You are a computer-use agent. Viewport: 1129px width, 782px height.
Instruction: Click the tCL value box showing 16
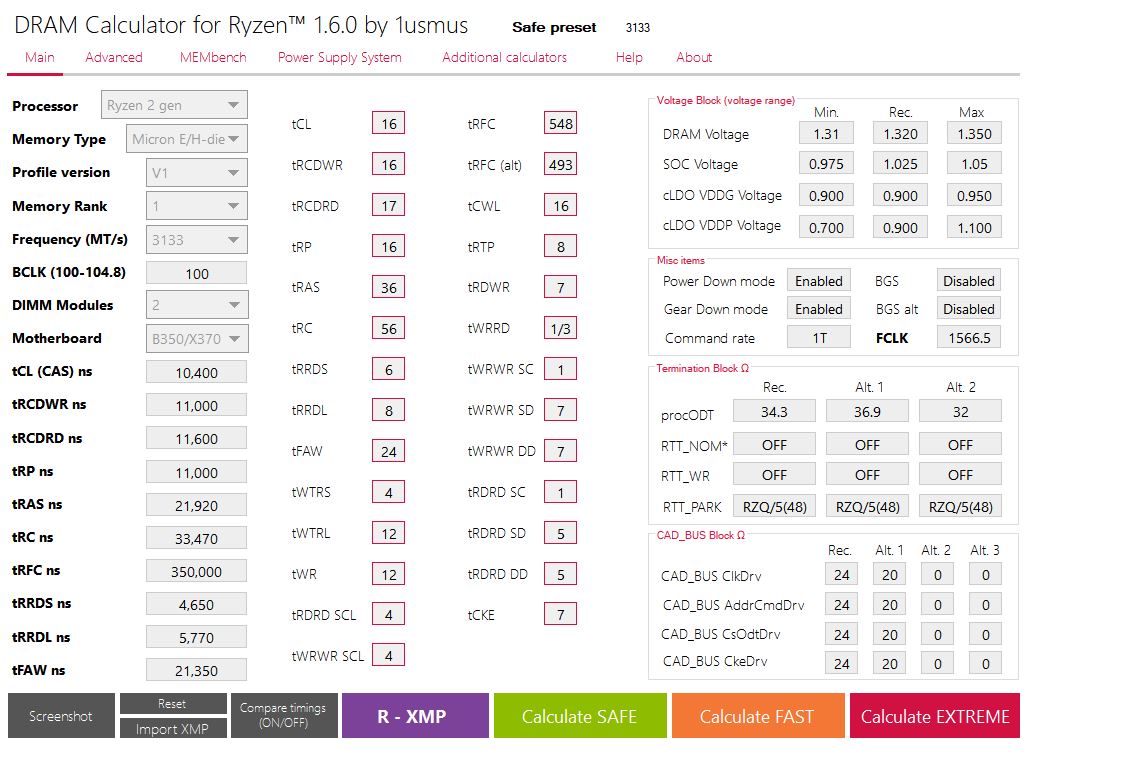pos(389,124)
